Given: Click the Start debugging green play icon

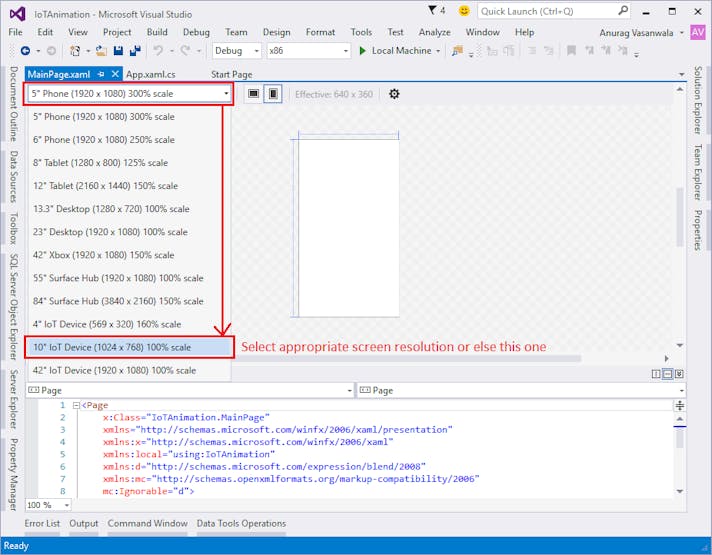Looking at the screenshot, I should [362, 51].
